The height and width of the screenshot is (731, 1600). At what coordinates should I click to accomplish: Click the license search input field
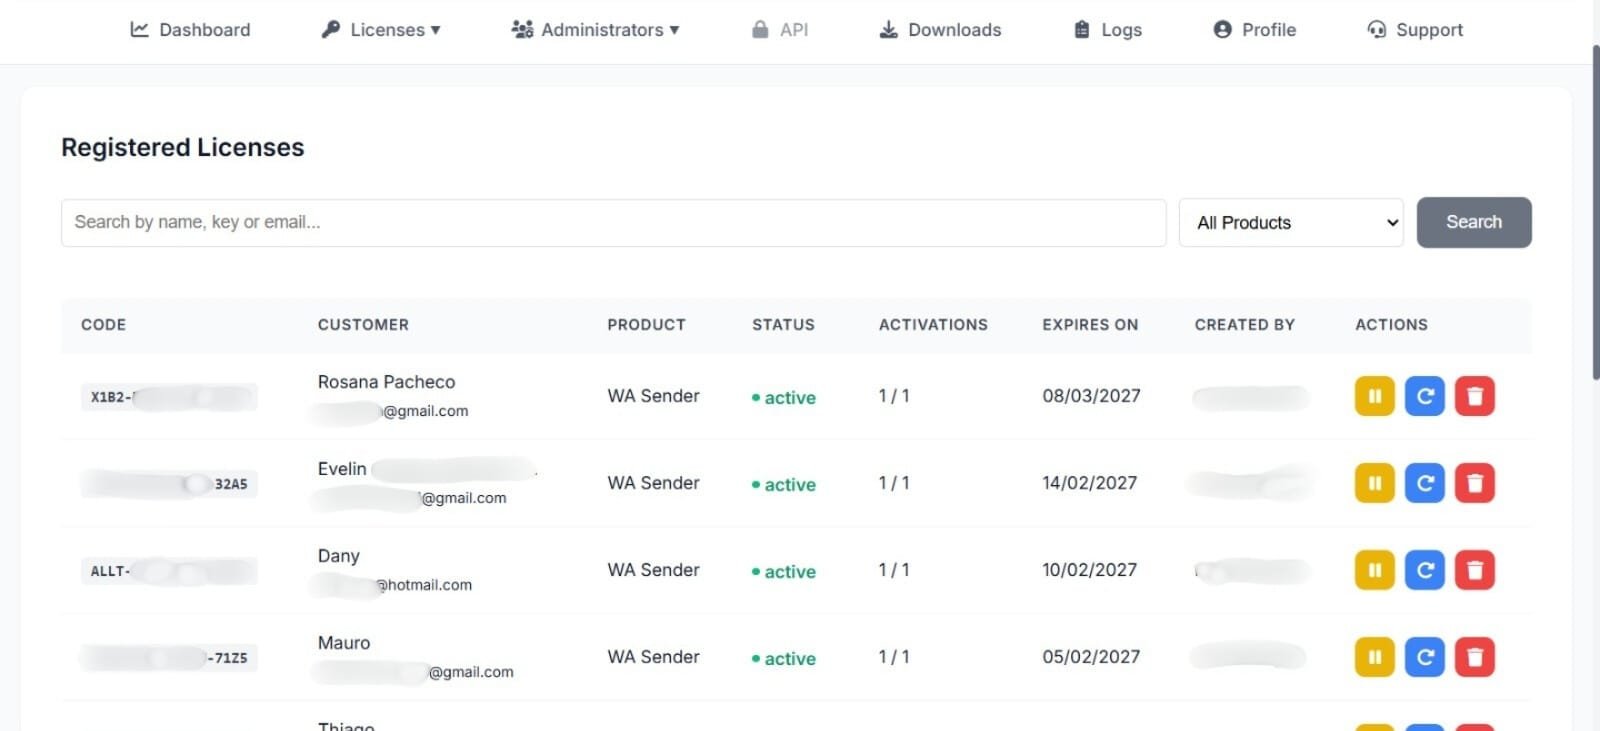[x=613, y=223]
